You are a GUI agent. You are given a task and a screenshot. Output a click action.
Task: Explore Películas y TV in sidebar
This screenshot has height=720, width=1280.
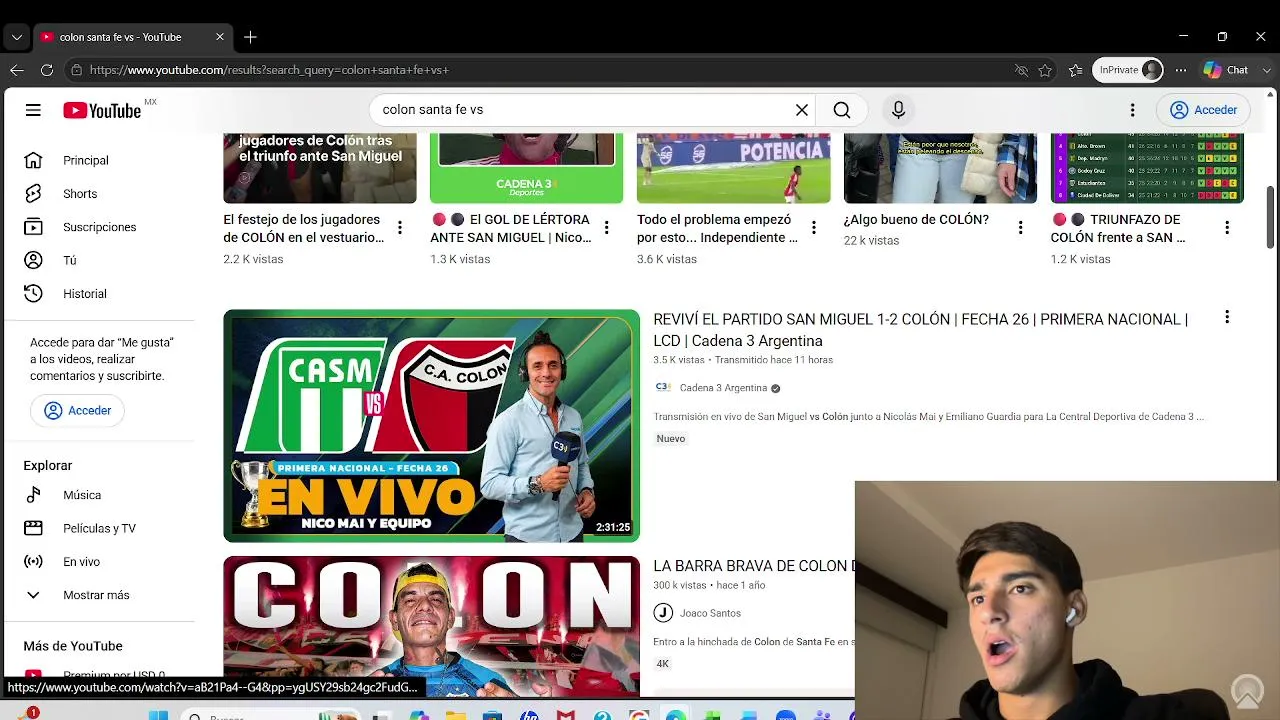point(100,528)
